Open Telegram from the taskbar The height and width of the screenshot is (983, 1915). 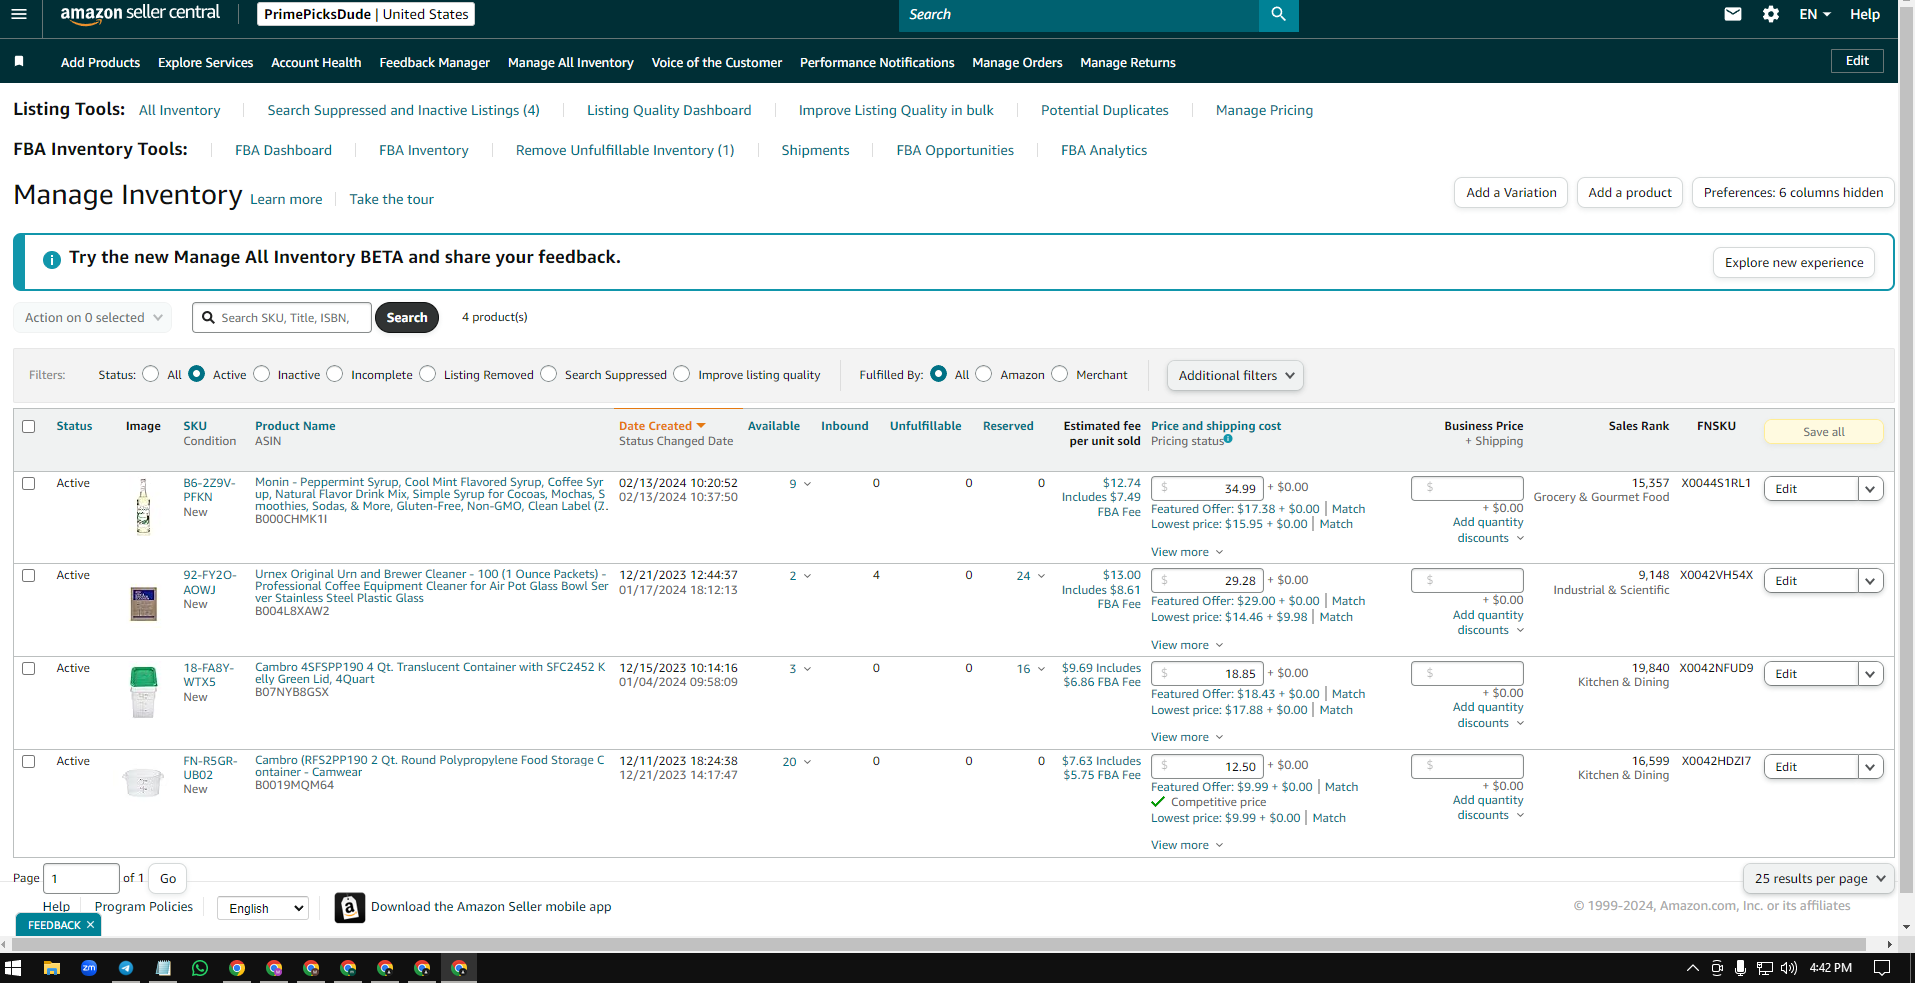tap(126, 968)
